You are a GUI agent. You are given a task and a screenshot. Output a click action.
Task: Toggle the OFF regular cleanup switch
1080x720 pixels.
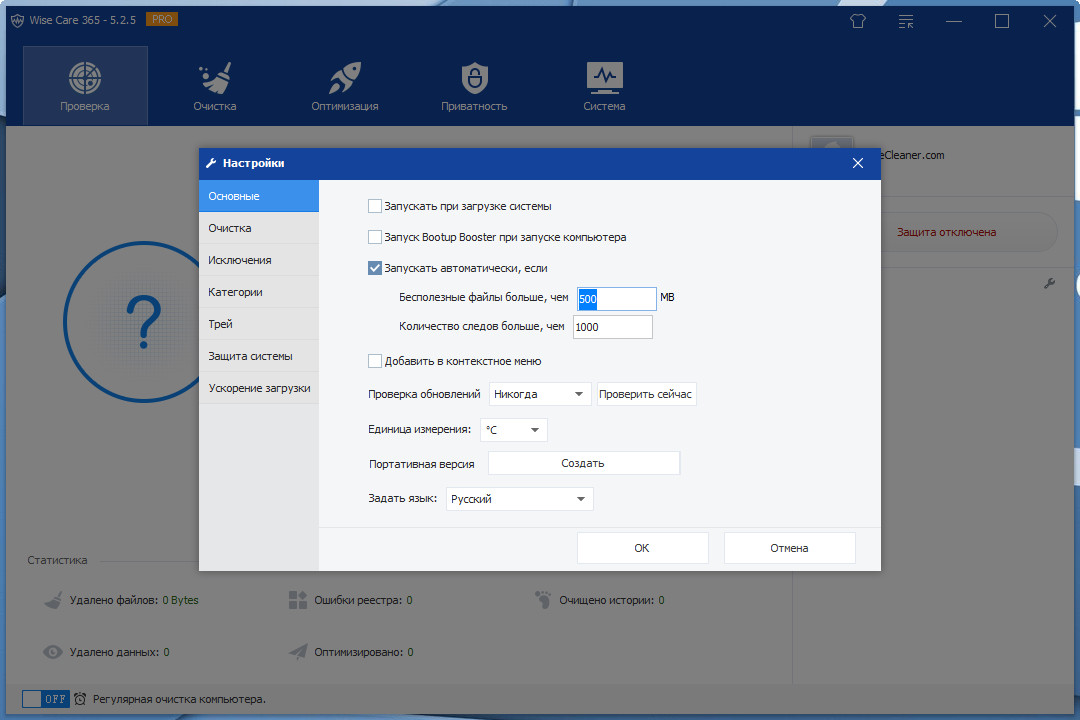tap(45, 699)
